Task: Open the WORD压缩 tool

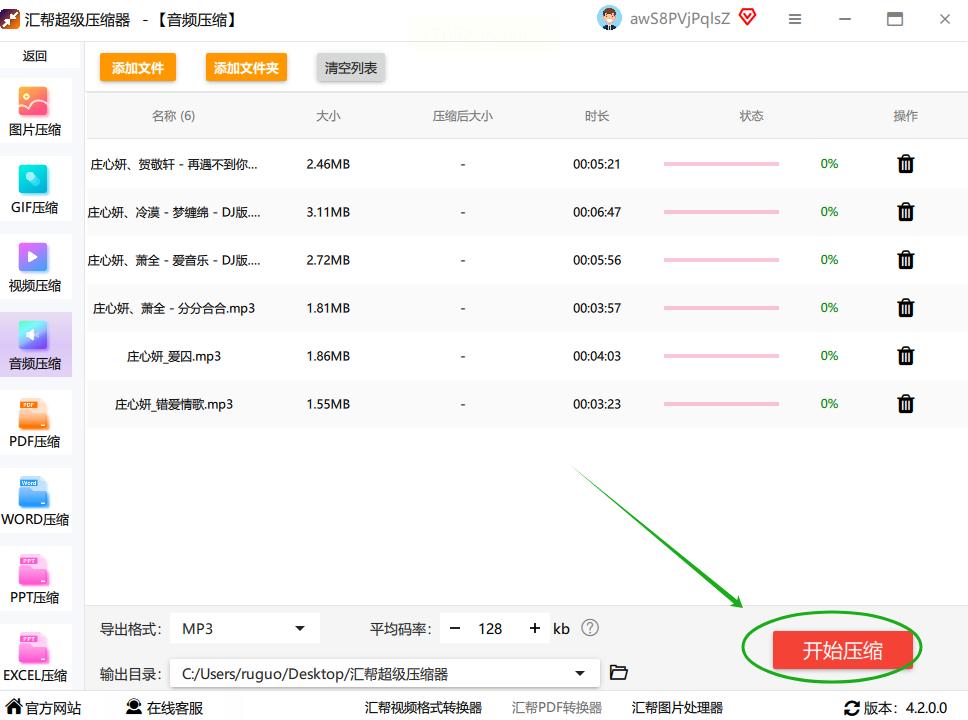Action: (35, 501)
